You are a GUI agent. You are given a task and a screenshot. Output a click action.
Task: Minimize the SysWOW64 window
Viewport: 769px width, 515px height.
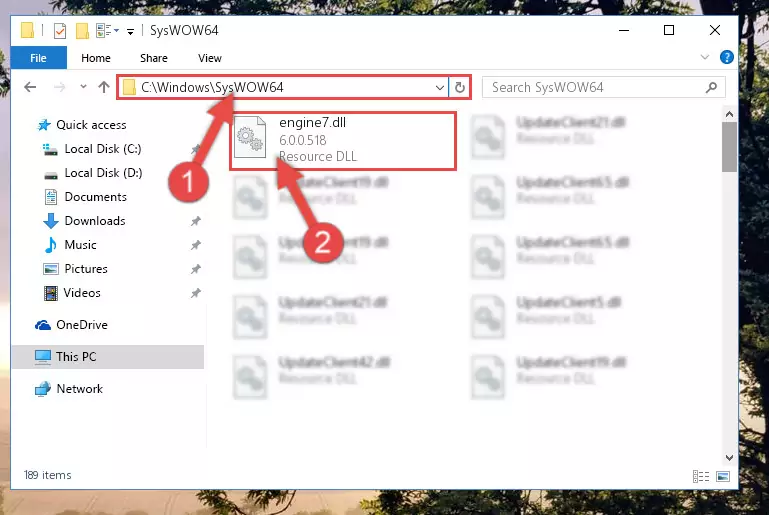click(x=624, y=30)
